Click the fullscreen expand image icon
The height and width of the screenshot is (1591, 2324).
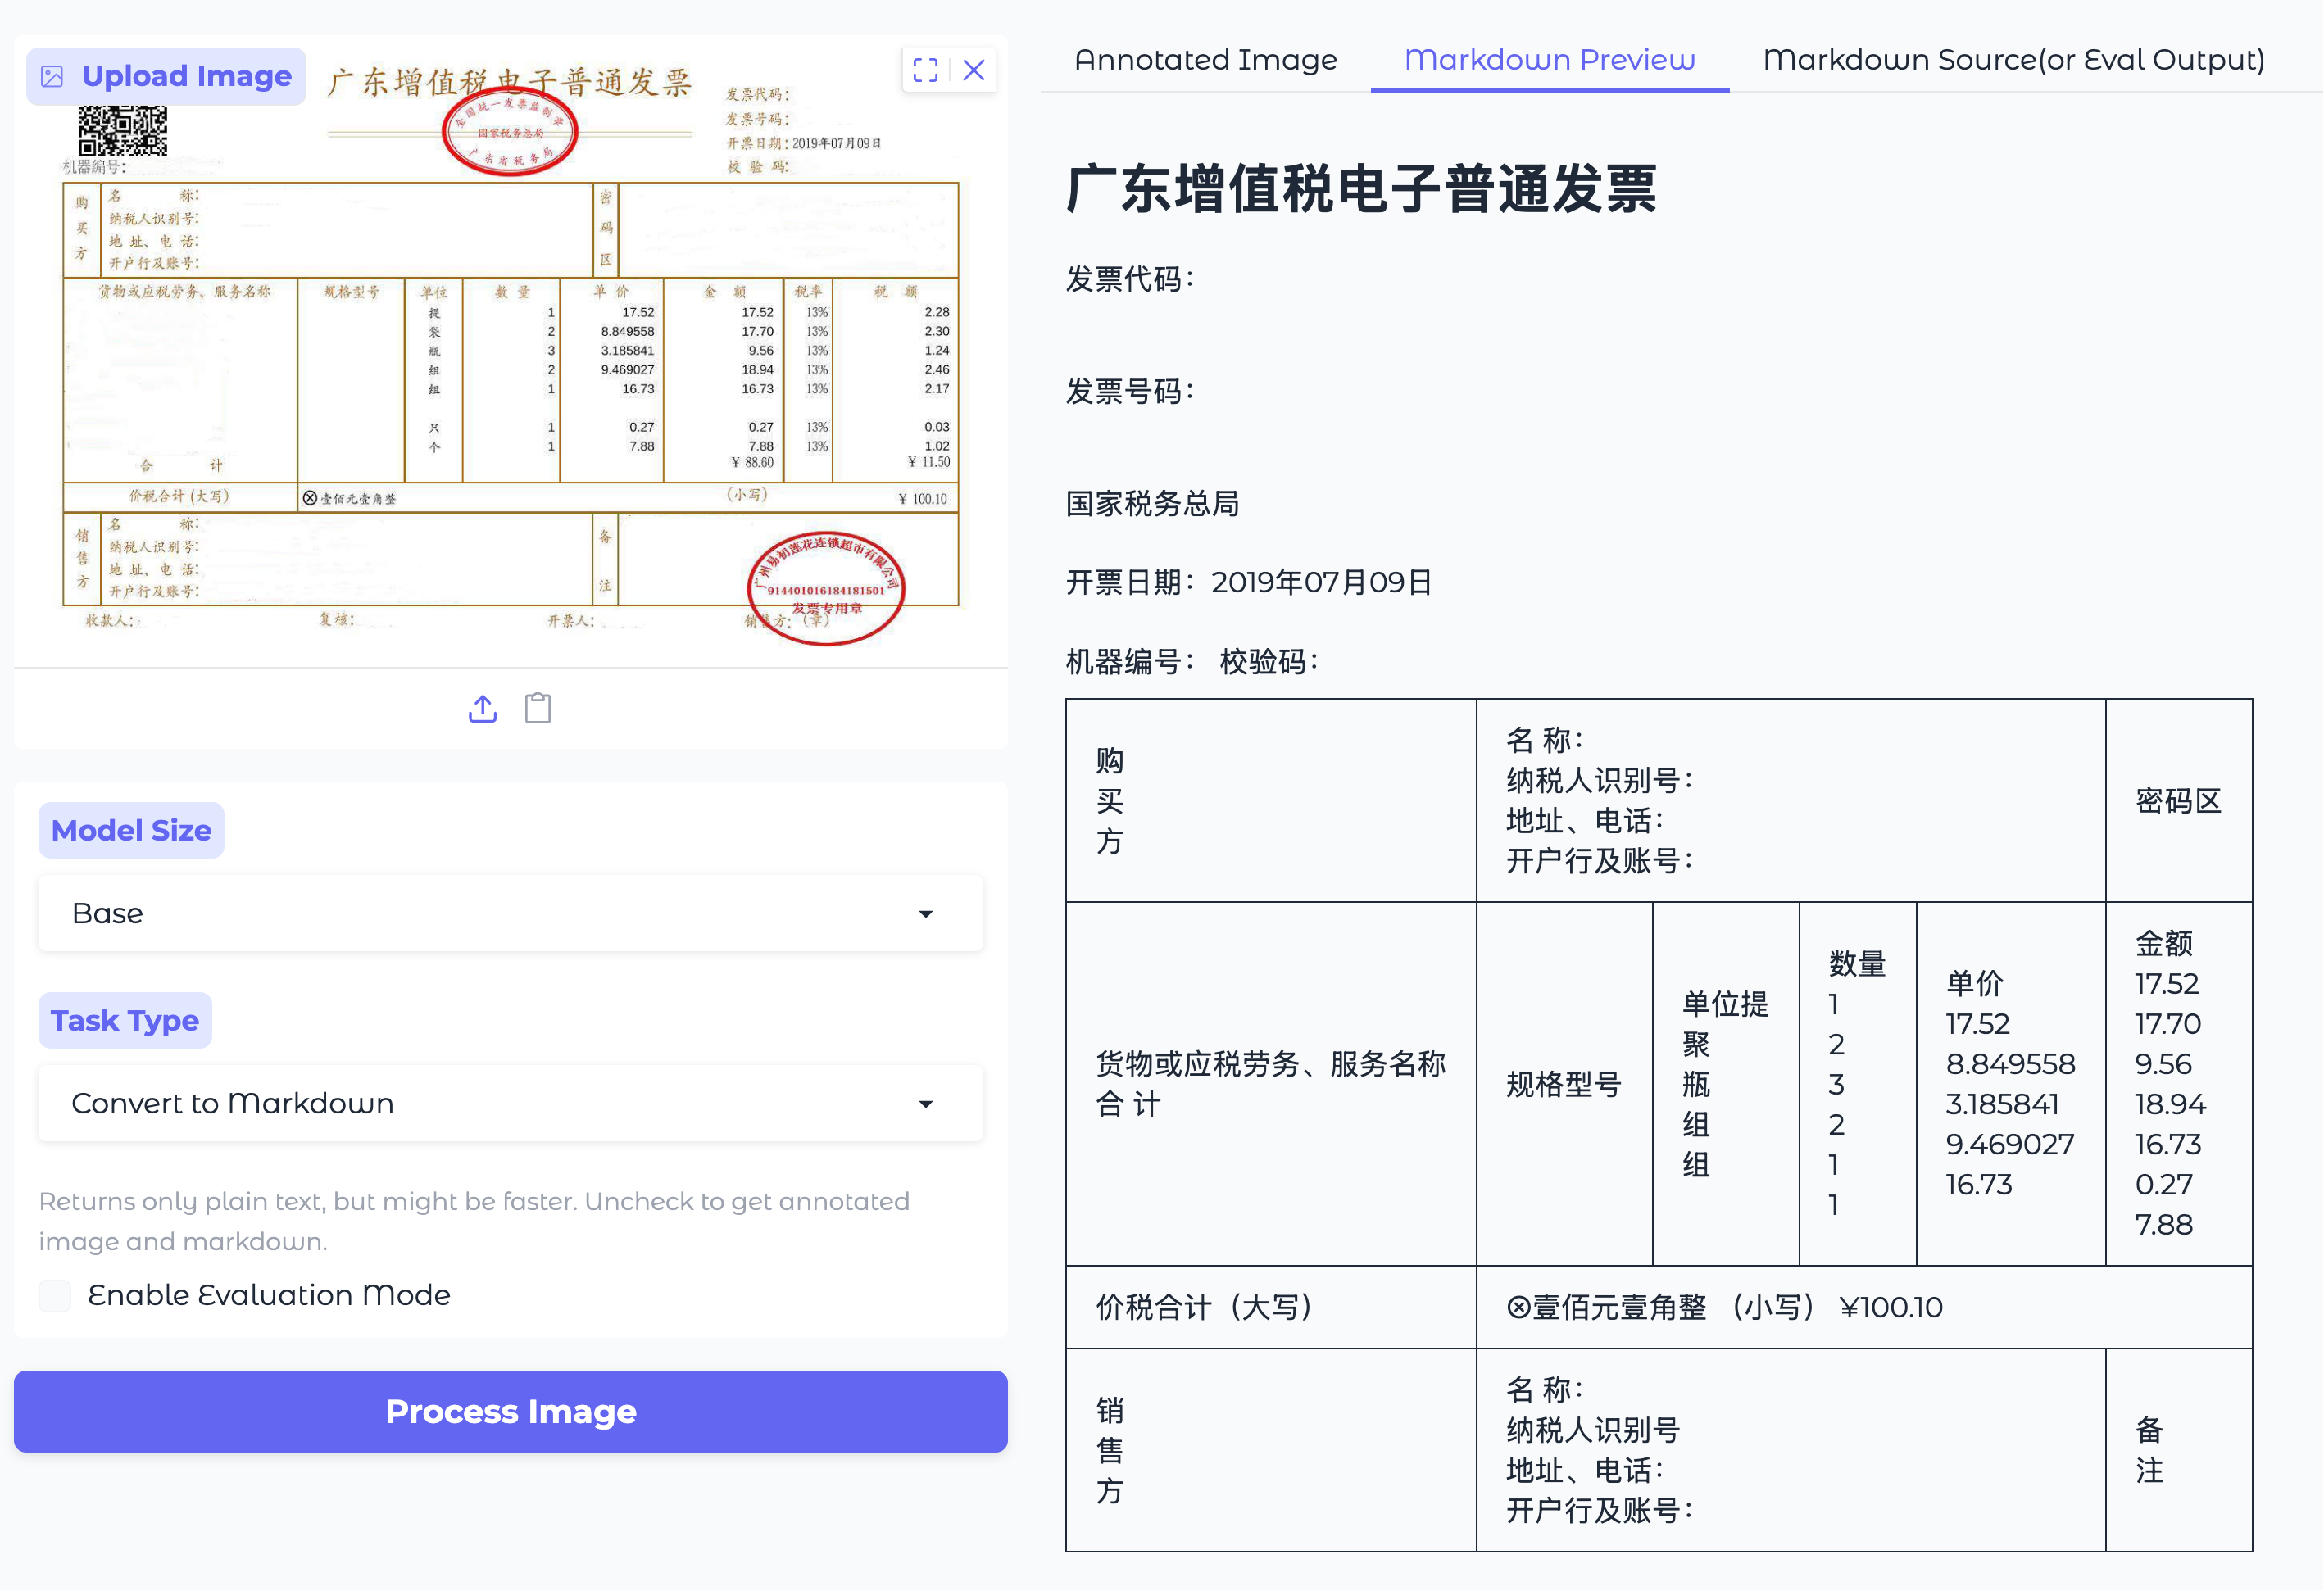point(925,70)
